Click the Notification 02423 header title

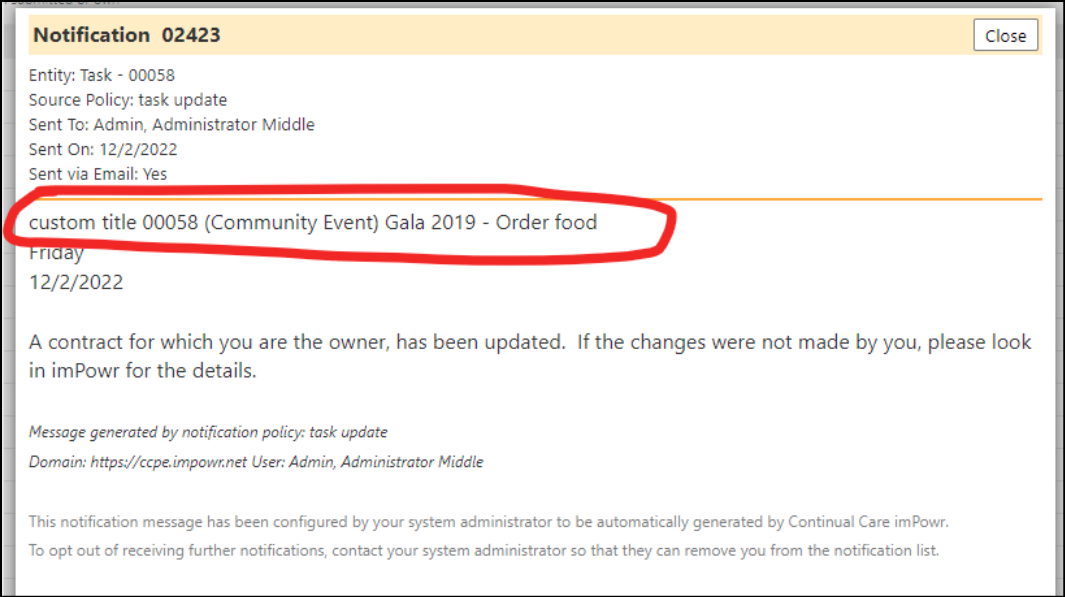point(127,35)
